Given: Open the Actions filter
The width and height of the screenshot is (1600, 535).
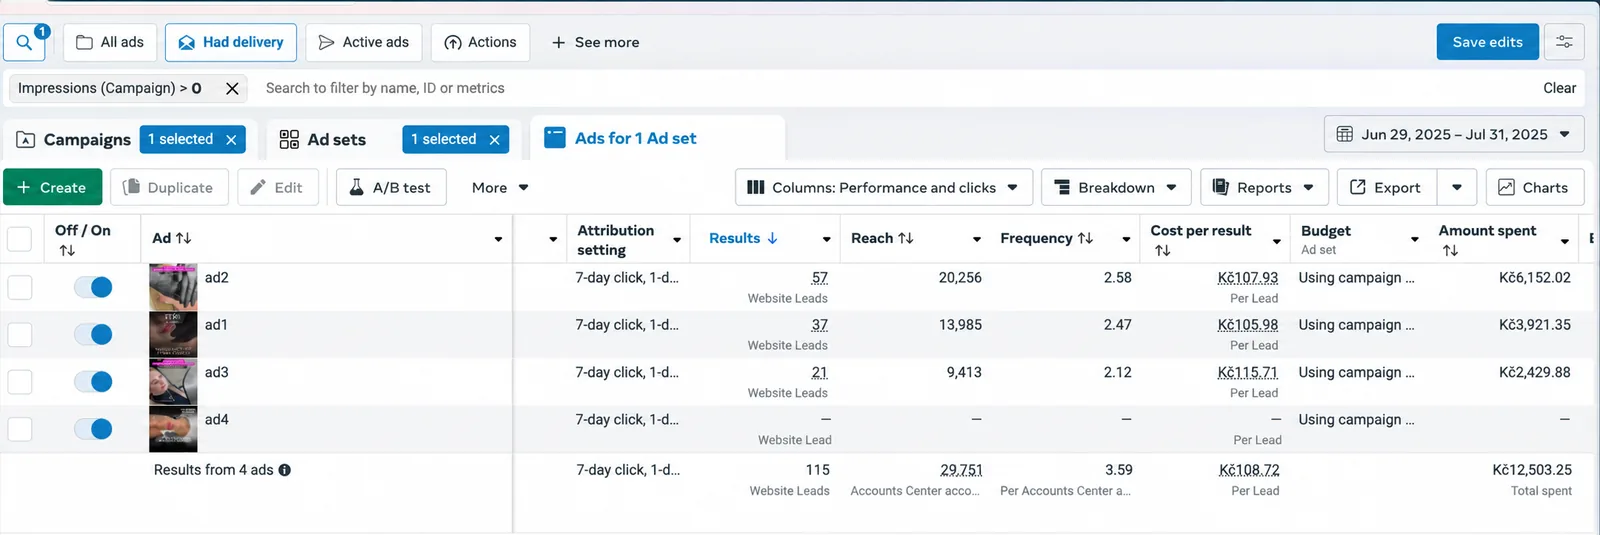Looking at the screenshot, I should click(480, 42).
